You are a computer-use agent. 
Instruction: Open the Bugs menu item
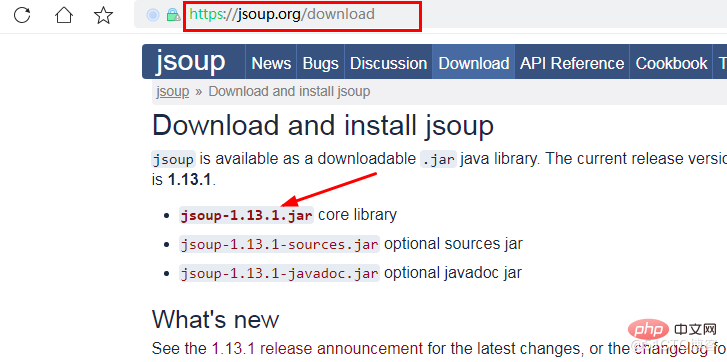pyautogui.click(x=320, y=63)
